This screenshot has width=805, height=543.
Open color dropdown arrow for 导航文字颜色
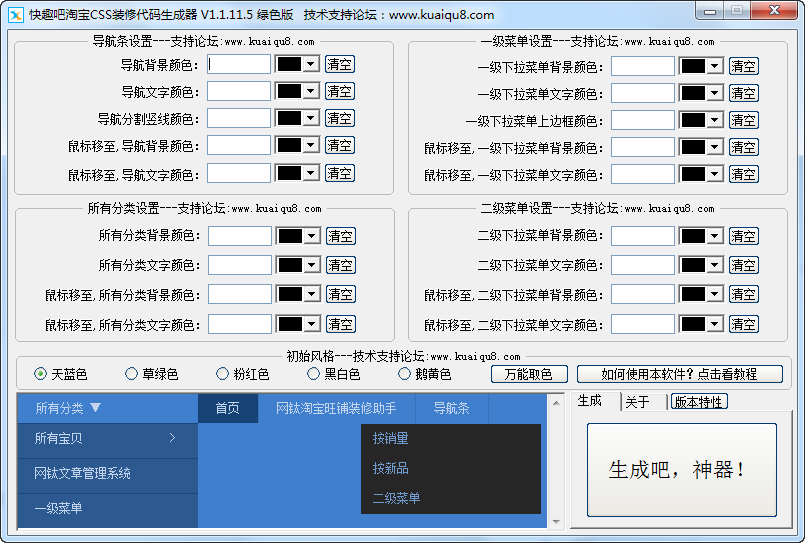(311, 91)
